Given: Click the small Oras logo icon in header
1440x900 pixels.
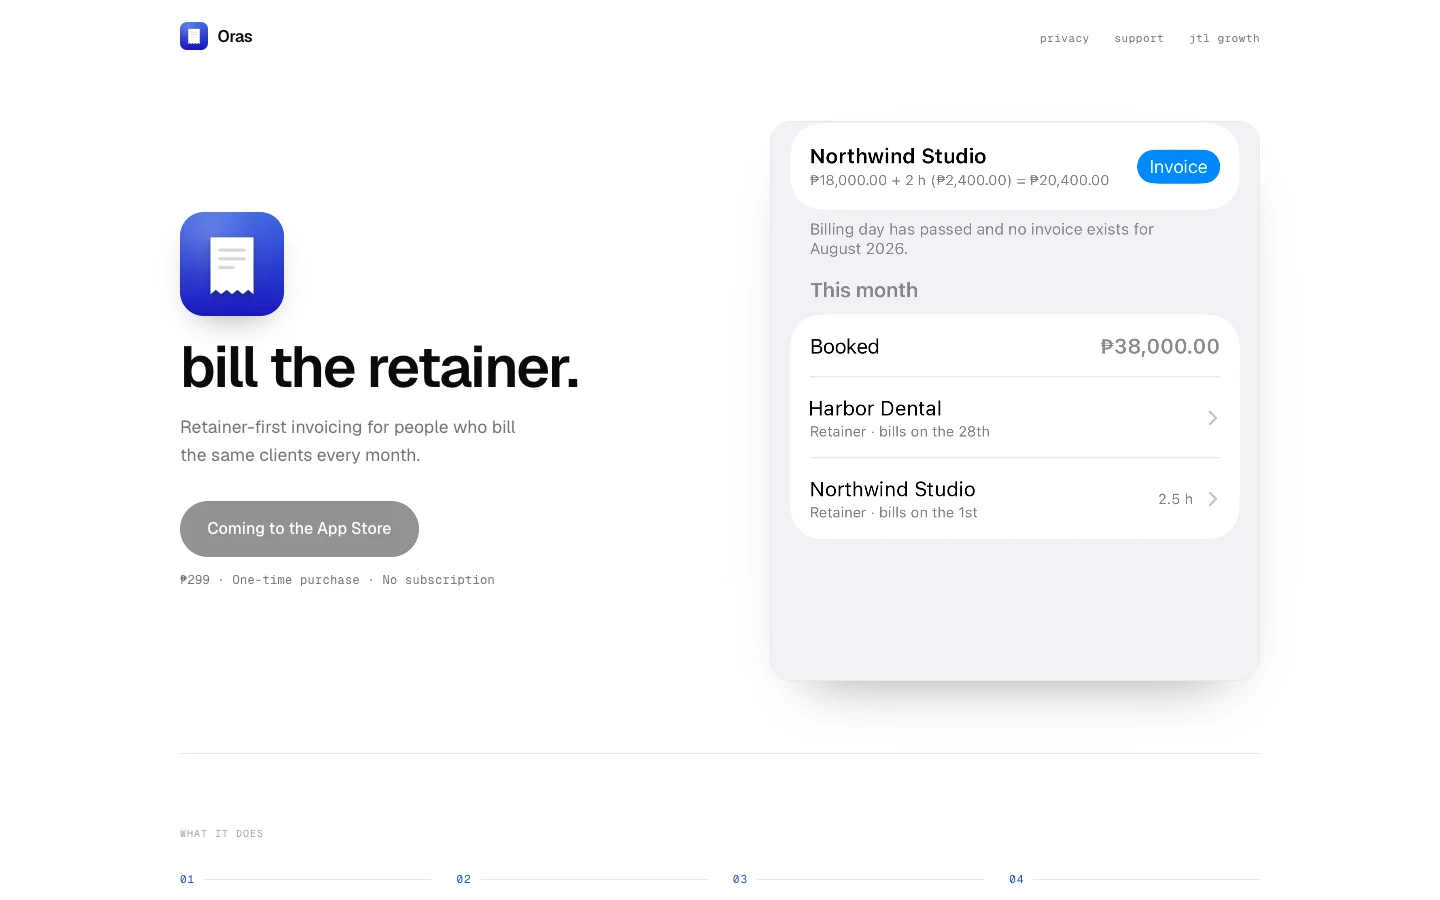Looking at the screenshot, I should [x=194, y=36].
